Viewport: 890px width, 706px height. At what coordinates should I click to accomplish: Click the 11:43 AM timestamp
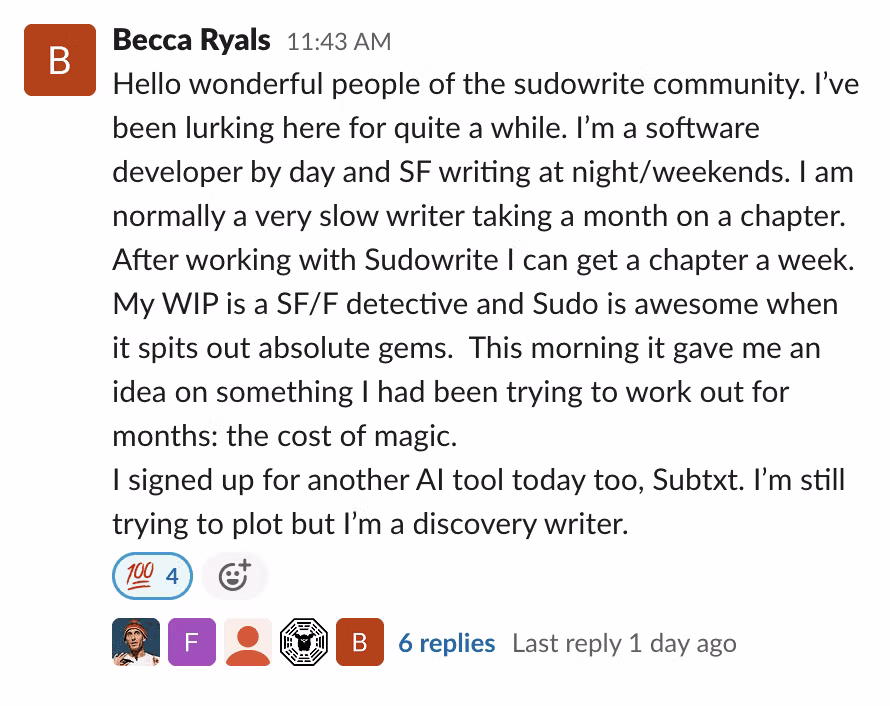(x=338, y=42)
